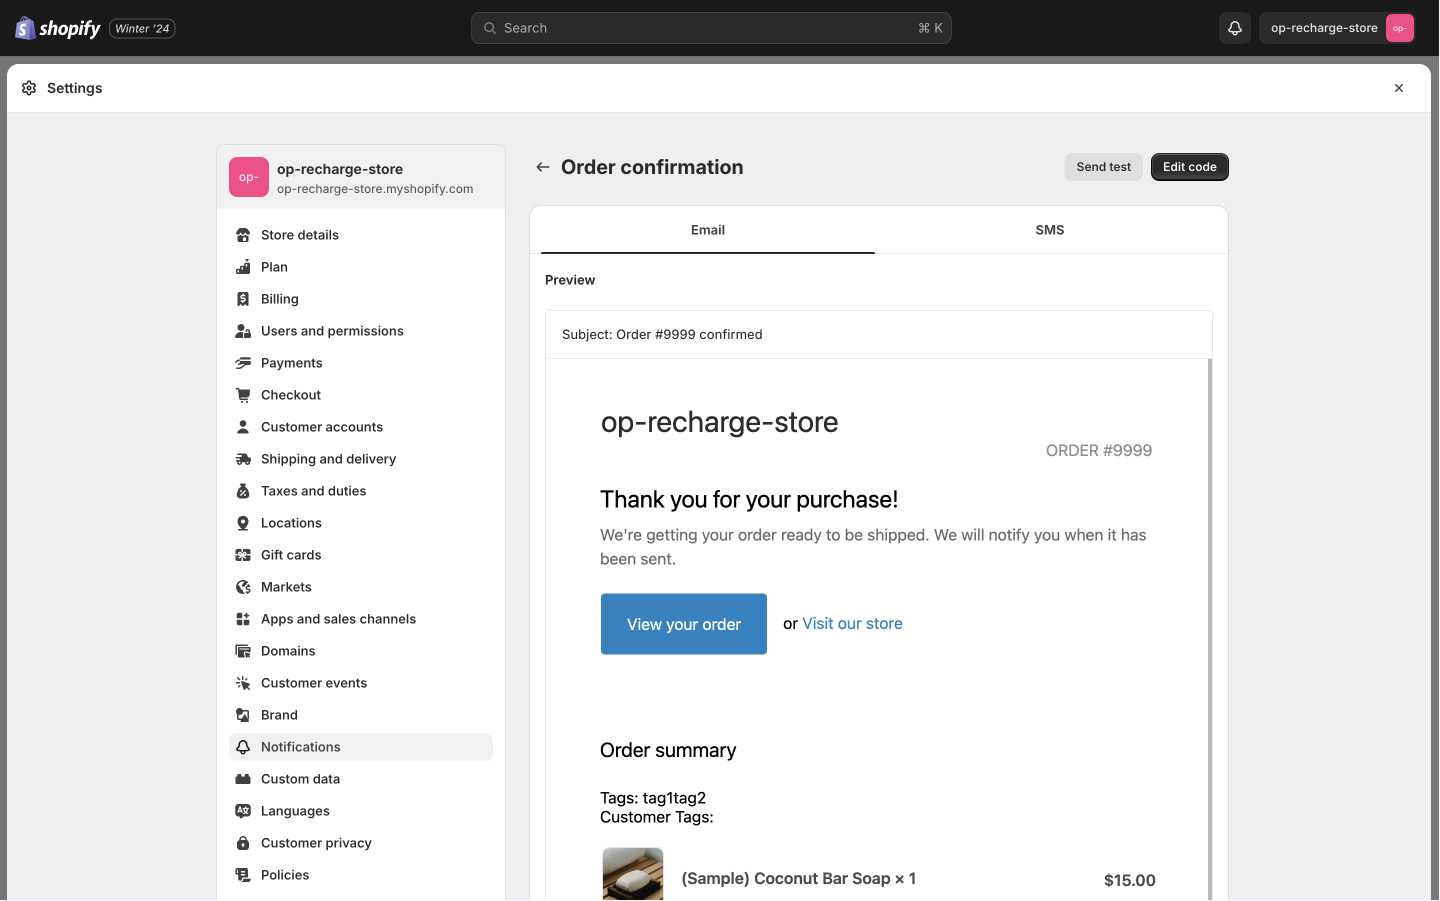Click the ORDER #9999 text in preview
1440x901 pixels.
pos(1099,451)
